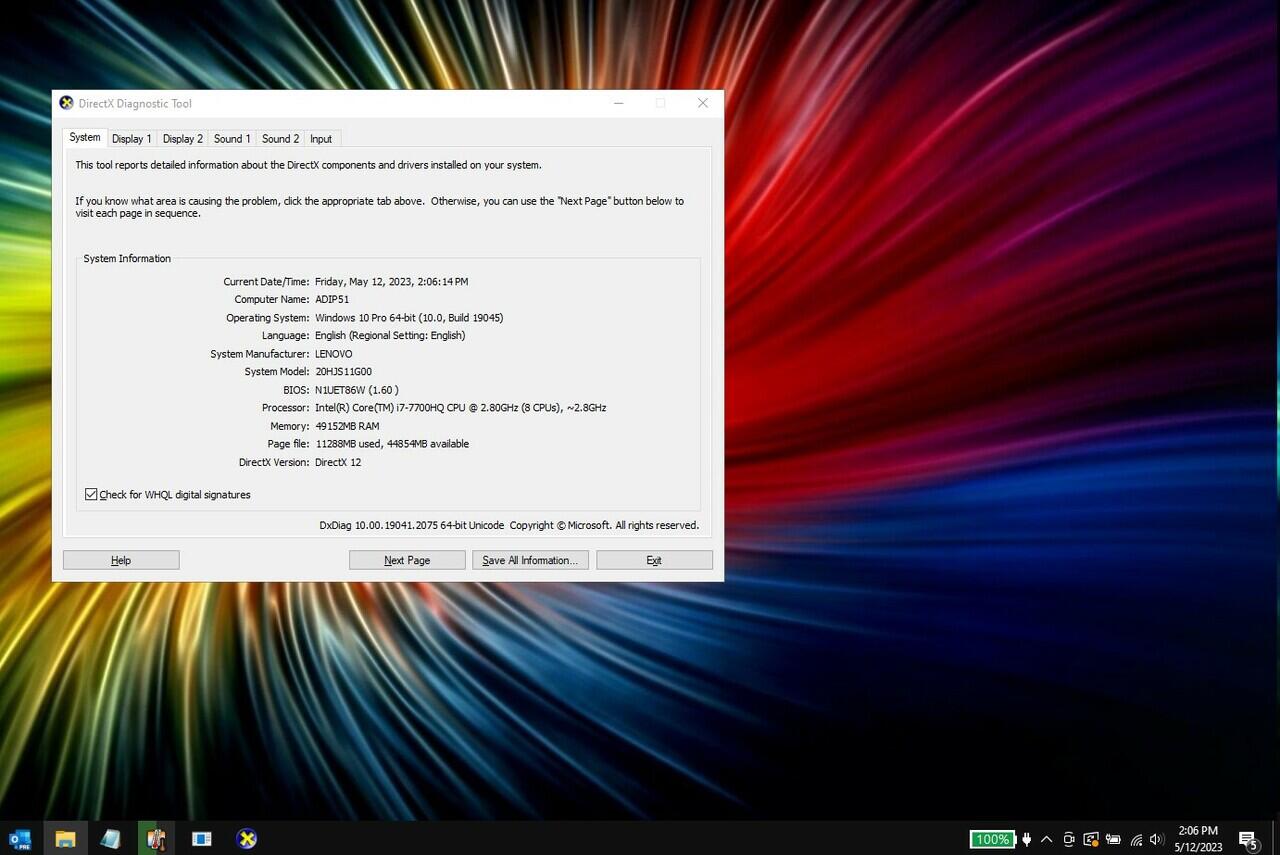Switch to the System tab
Image resolution: width=1280 pixels, height=855 pixels.
[85, 138]
